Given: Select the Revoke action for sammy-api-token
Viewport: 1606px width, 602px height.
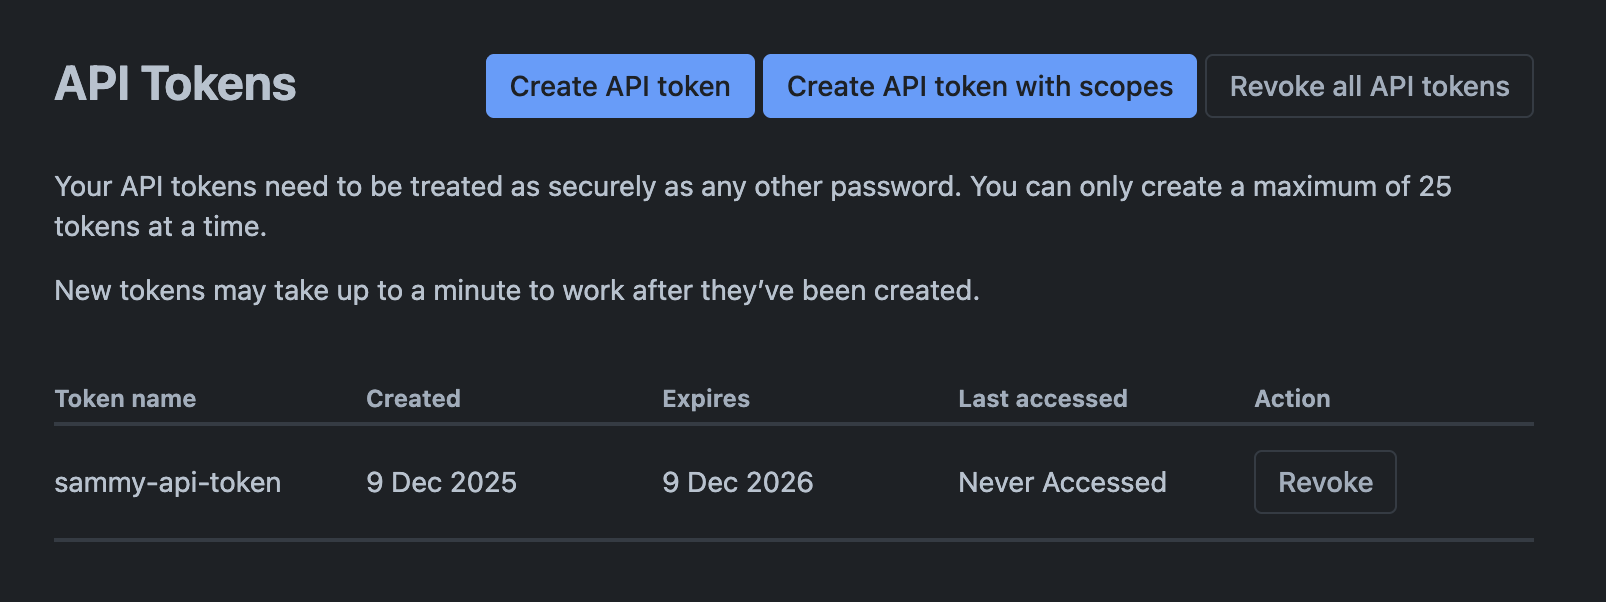Looking at the screenshot, I should [1324, 482].
